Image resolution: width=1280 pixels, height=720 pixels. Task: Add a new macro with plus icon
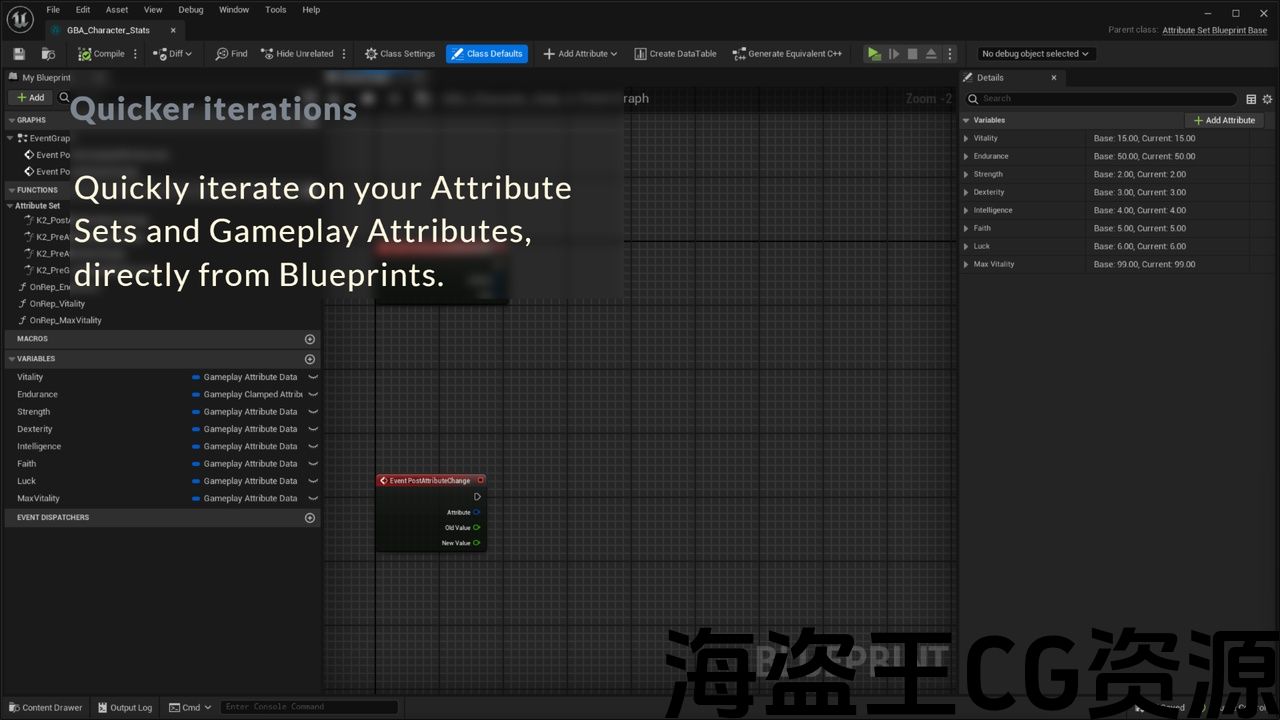[x=310, y=339]
